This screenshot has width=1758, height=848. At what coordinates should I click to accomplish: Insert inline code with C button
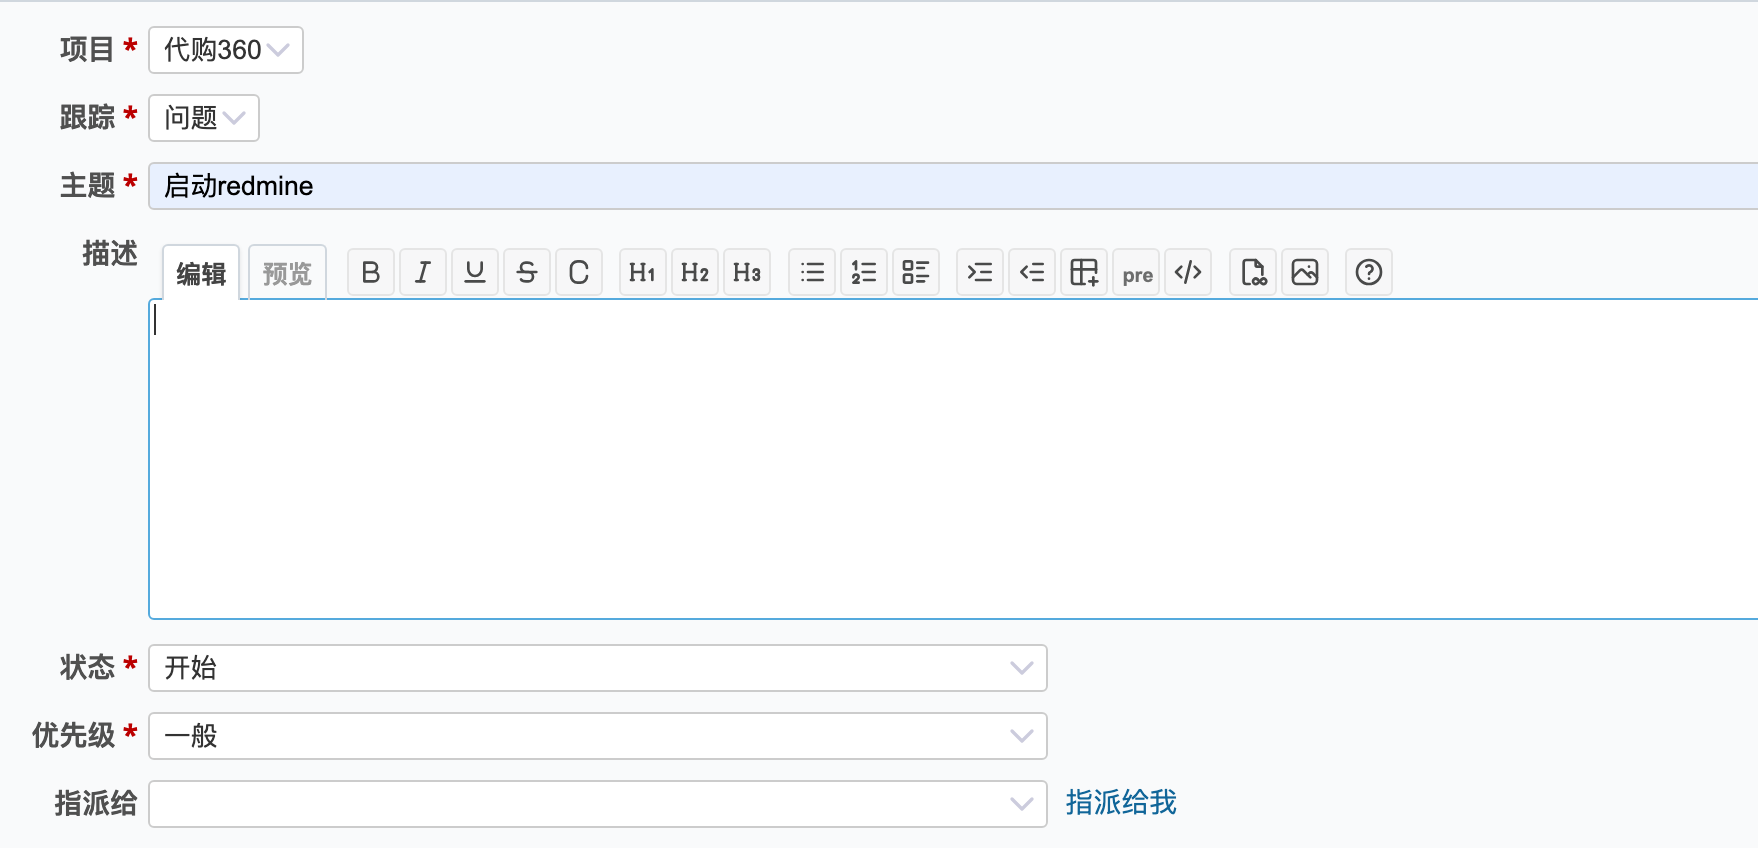coord(579,272)
